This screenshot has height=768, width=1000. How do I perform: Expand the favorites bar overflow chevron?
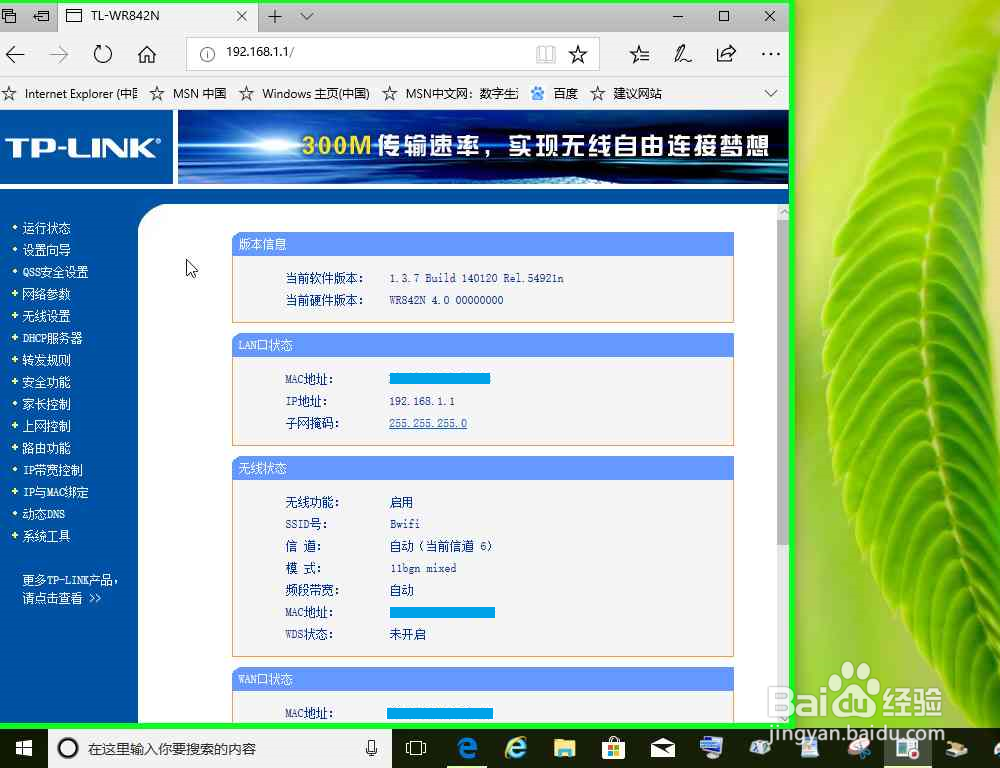(x=771, y=93)
